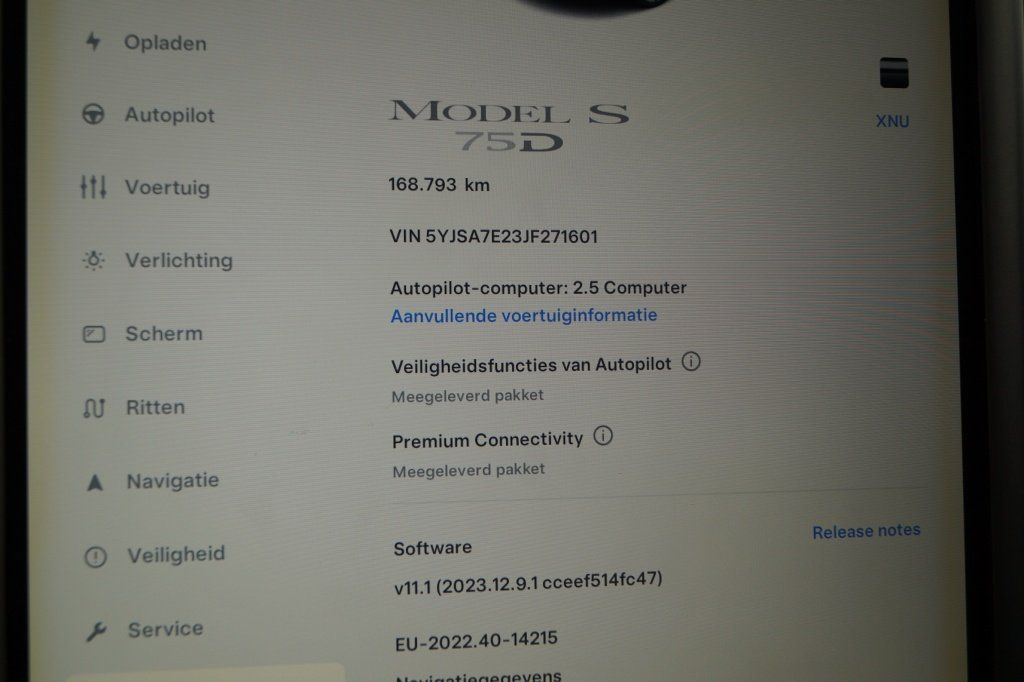Choose the Scherm display icon

(x=94, y=334)
